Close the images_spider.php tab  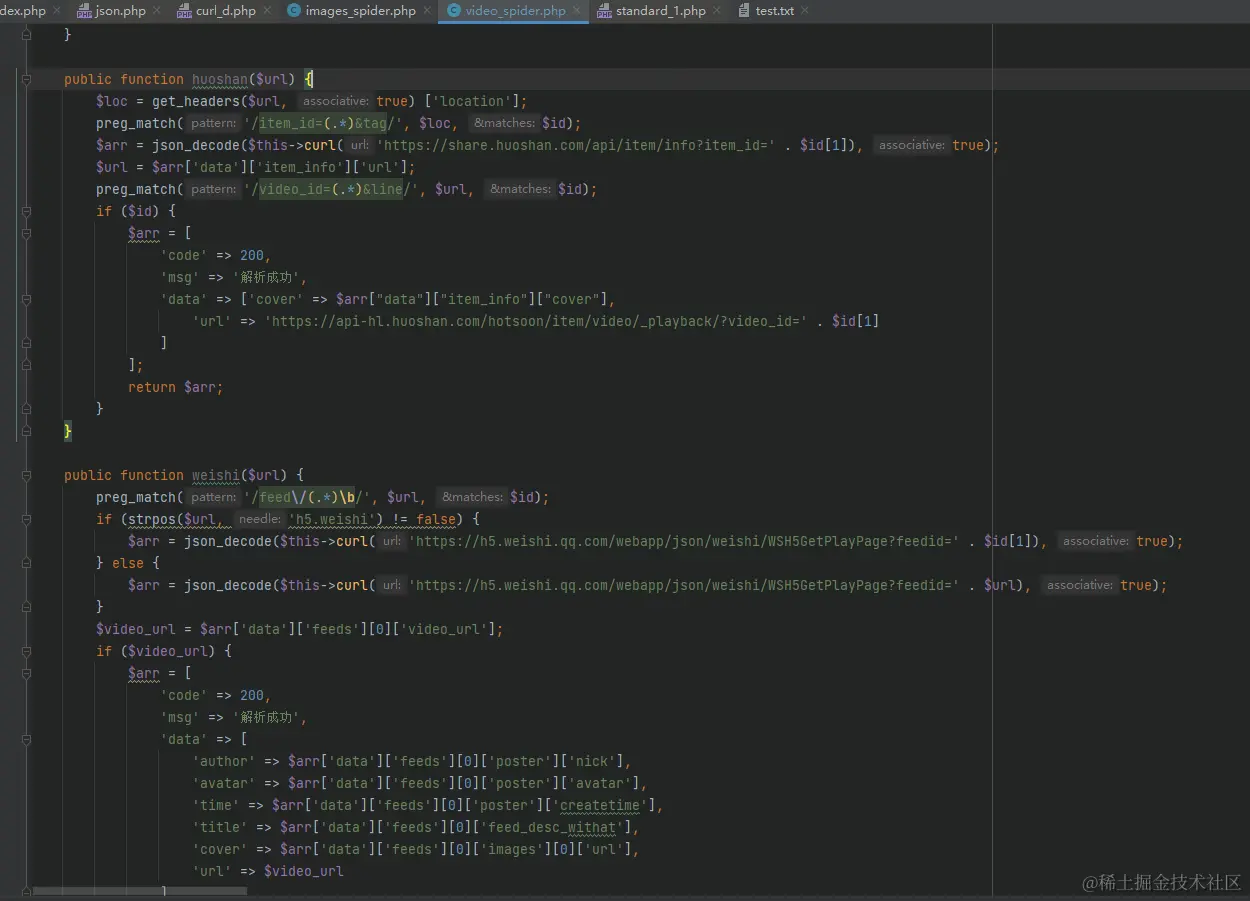426,11
